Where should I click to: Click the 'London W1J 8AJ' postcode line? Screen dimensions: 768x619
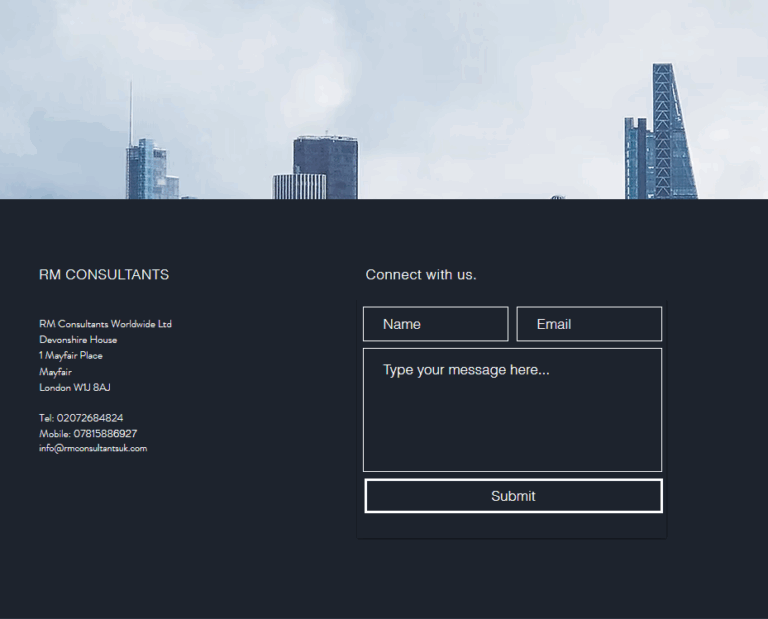coord(74,387)
